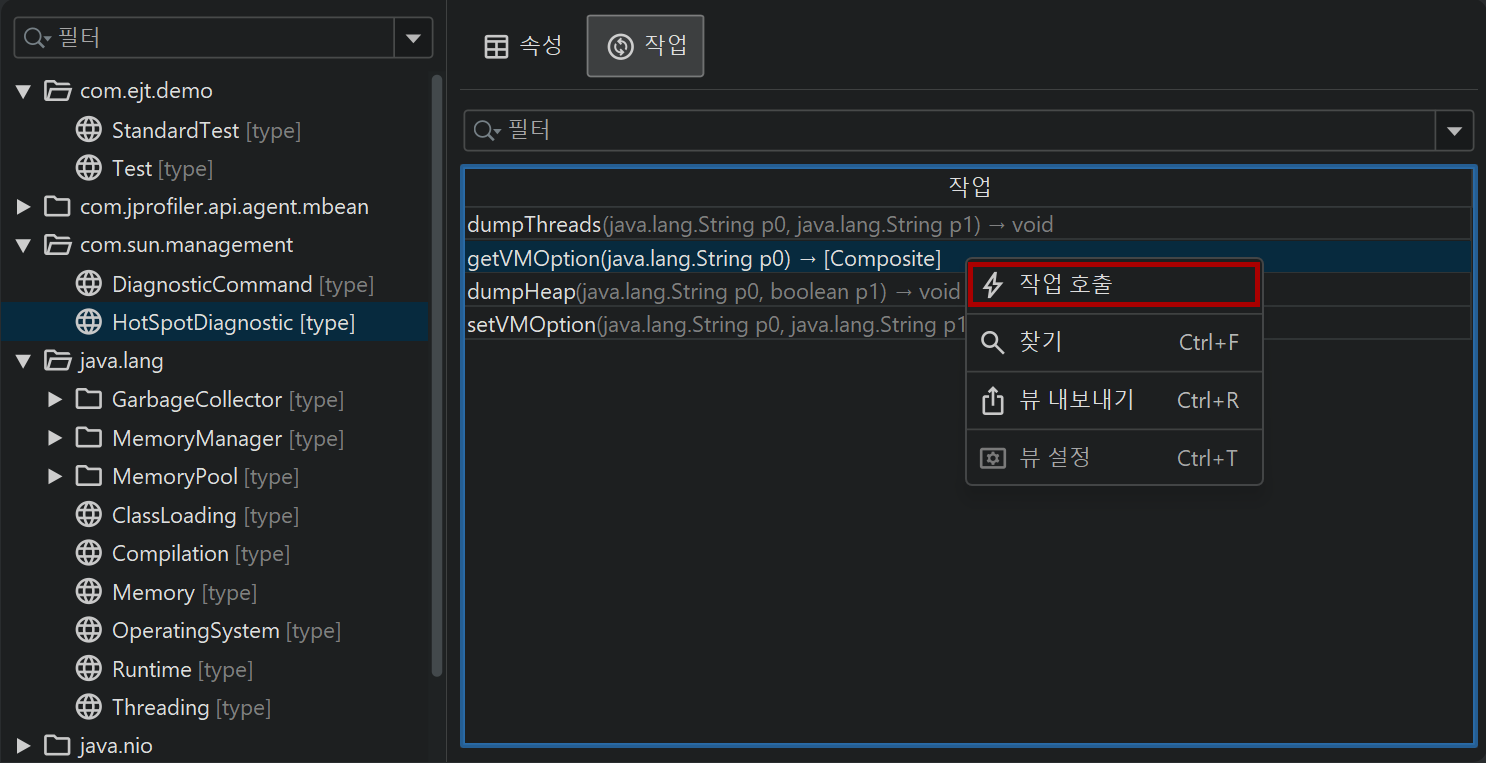Click the folder icon of com.sun.management
This screenshot has width=1486, height=763.
(x=57, y=245)
